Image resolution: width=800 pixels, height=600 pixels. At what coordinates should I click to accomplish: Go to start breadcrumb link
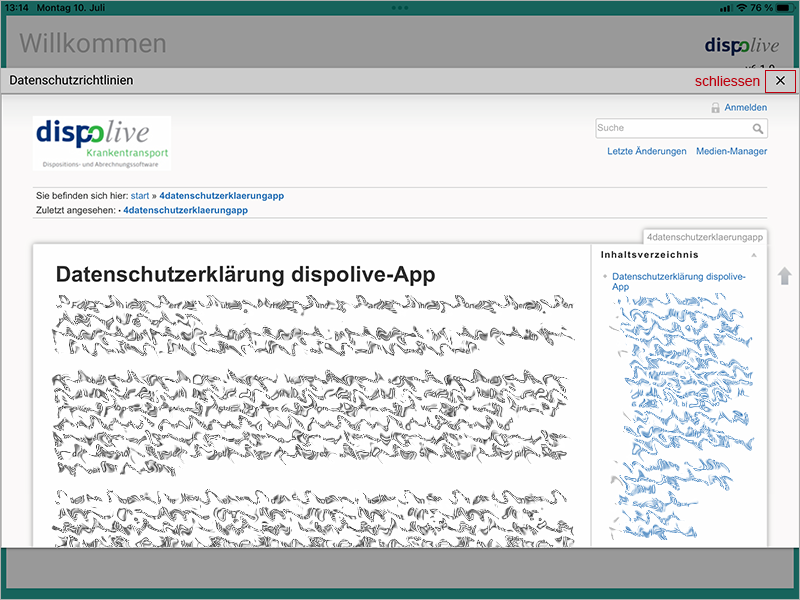(140, 196)
